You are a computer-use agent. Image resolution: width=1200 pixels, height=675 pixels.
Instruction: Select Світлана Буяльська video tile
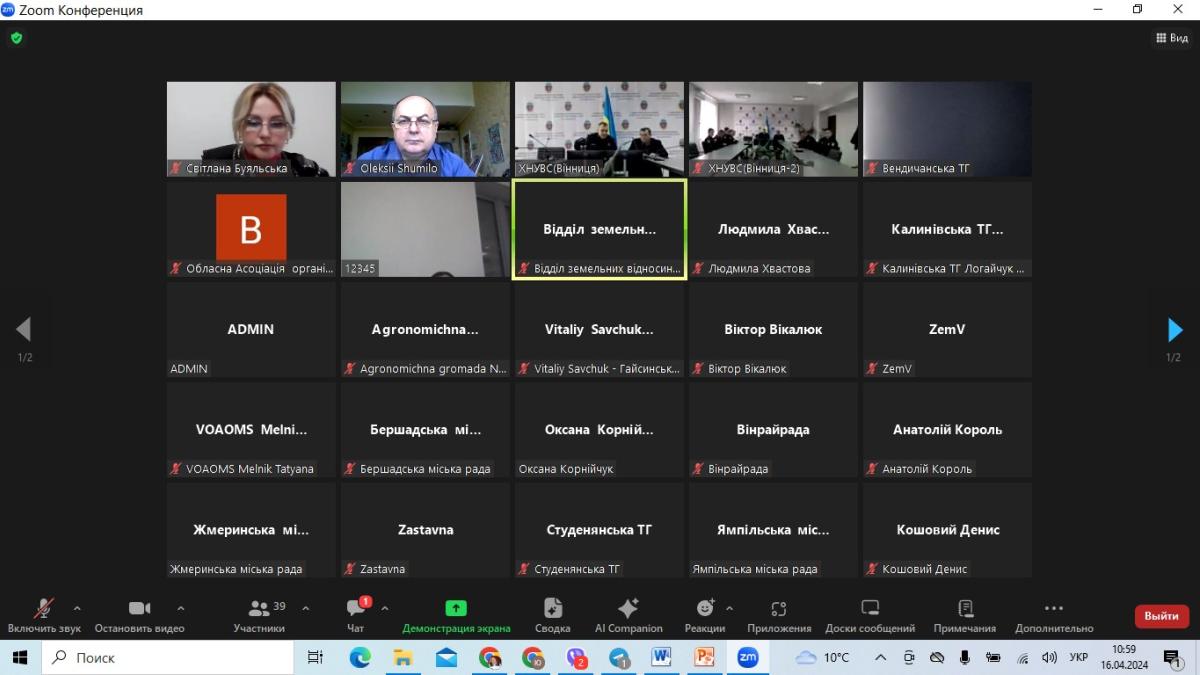(251, 129)
